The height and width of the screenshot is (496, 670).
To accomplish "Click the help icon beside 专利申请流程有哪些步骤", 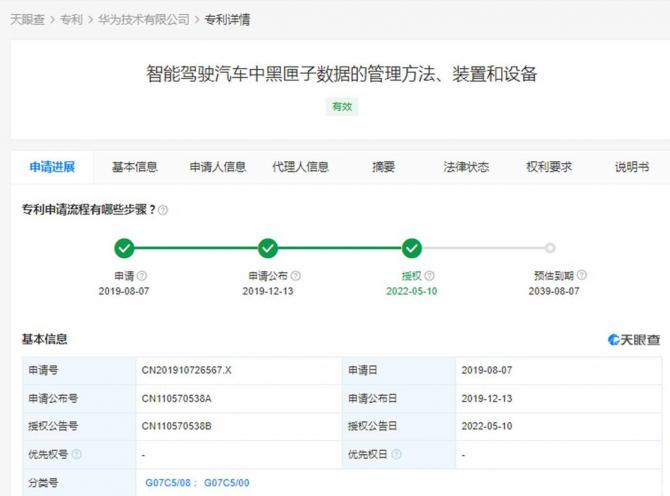I will (x=163, y=210).
